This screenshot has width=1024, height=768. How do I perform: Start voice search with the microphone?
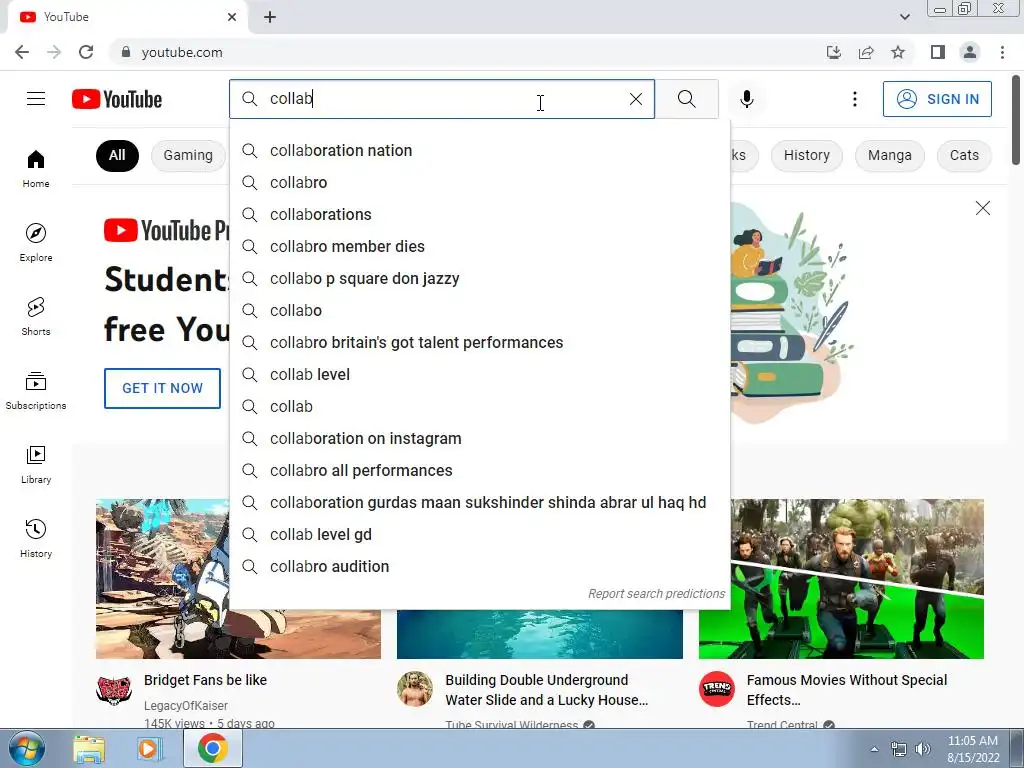(x=747, y=99)
